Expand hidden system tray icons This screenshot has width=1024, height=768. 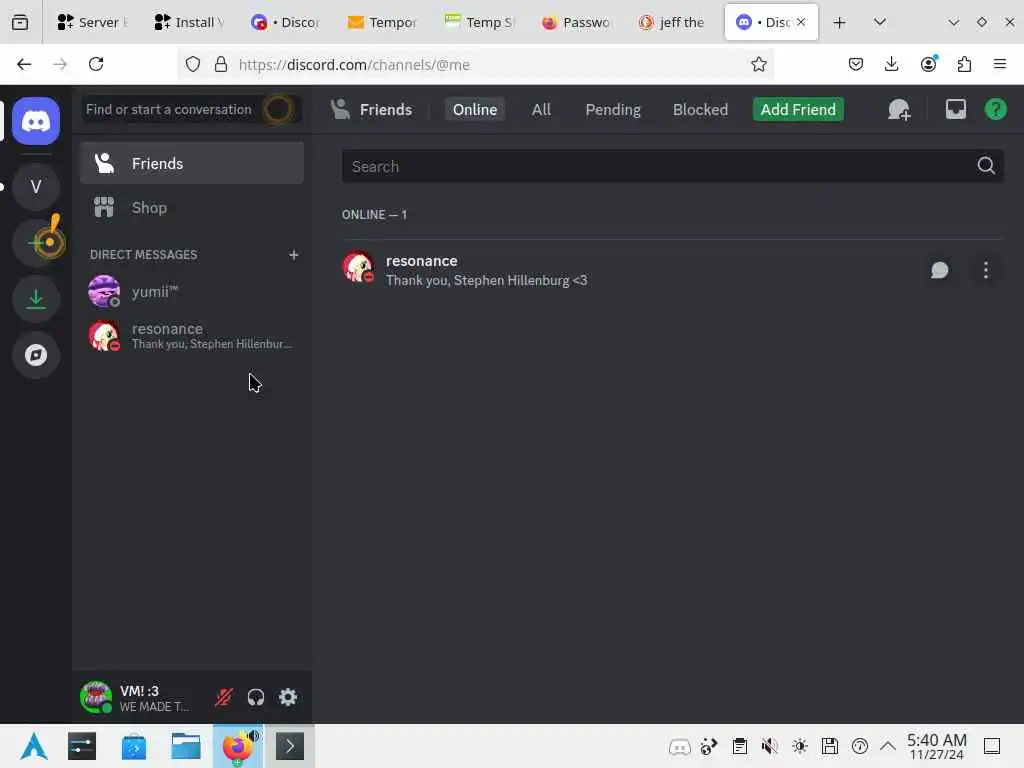pos(888,746)
